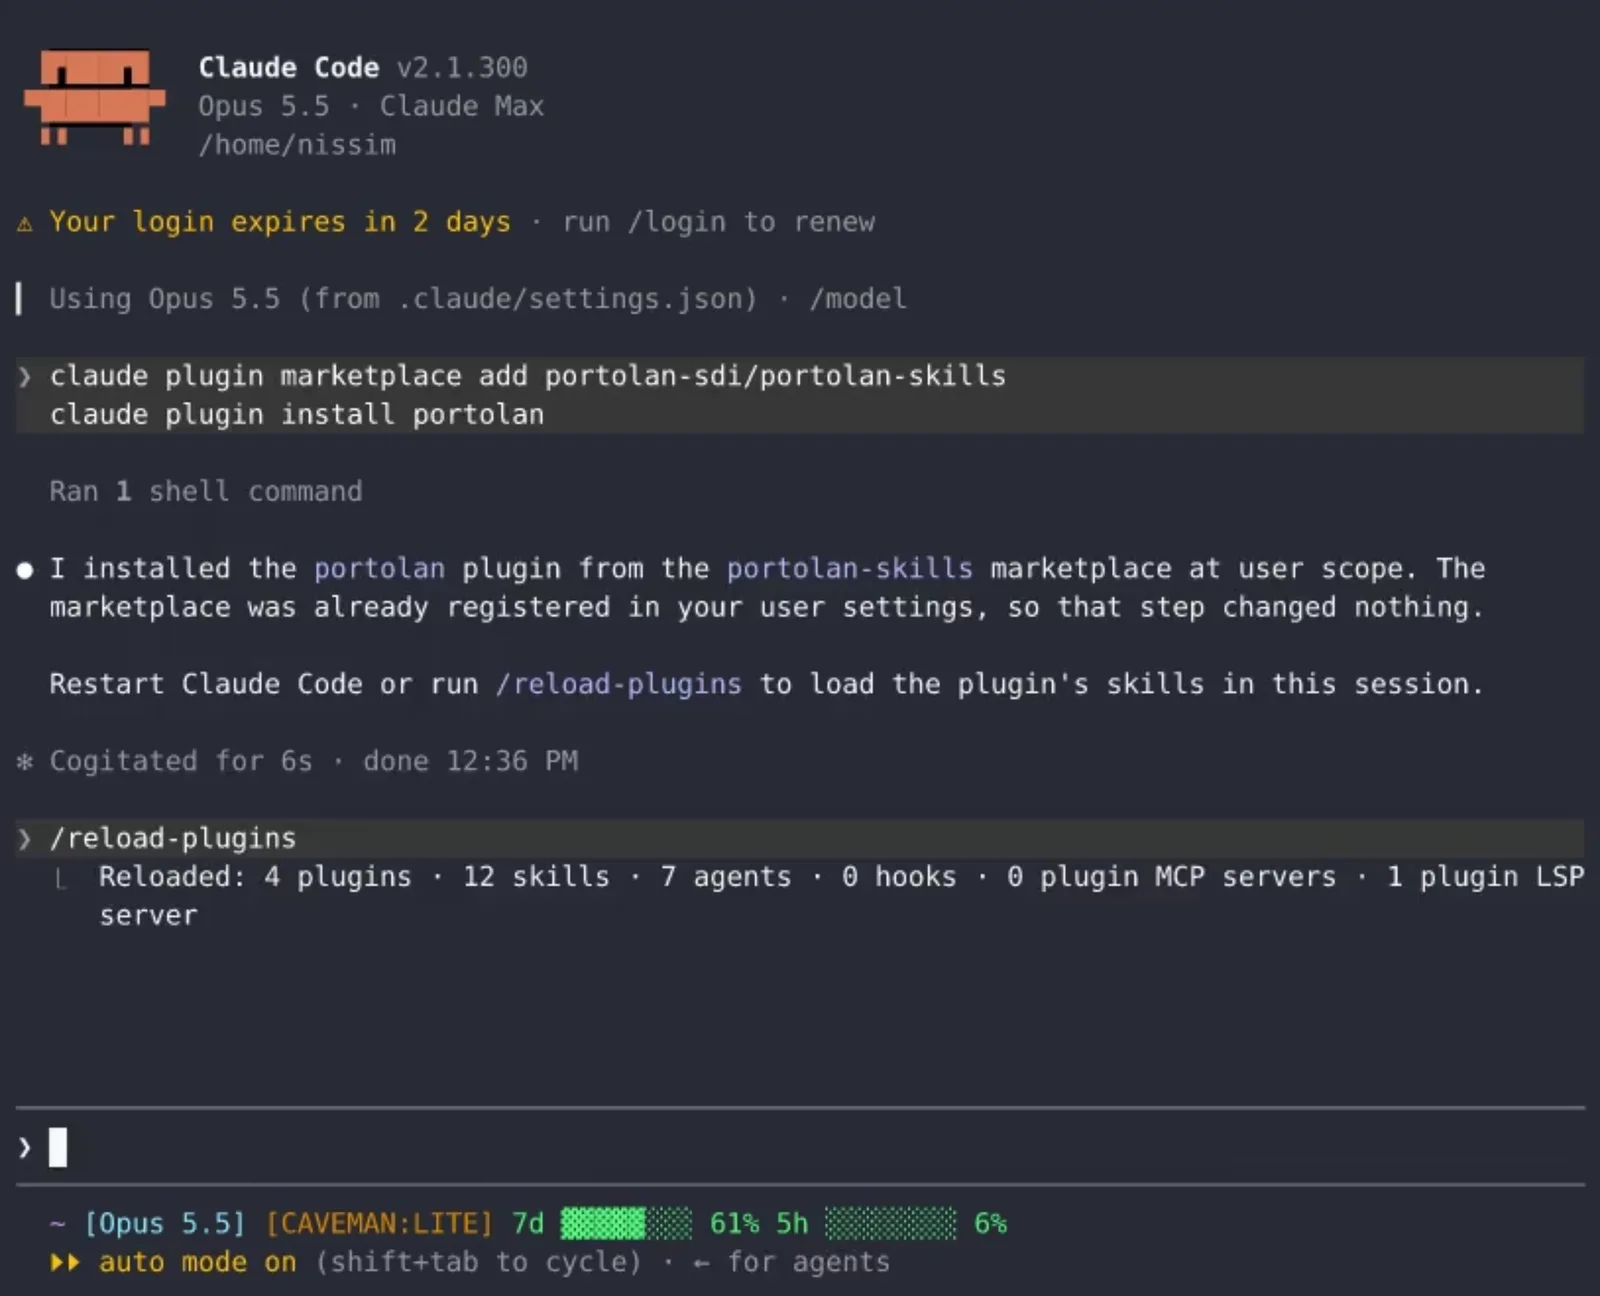Click the 5h usage bar showing 6%

coord(890,1223)
